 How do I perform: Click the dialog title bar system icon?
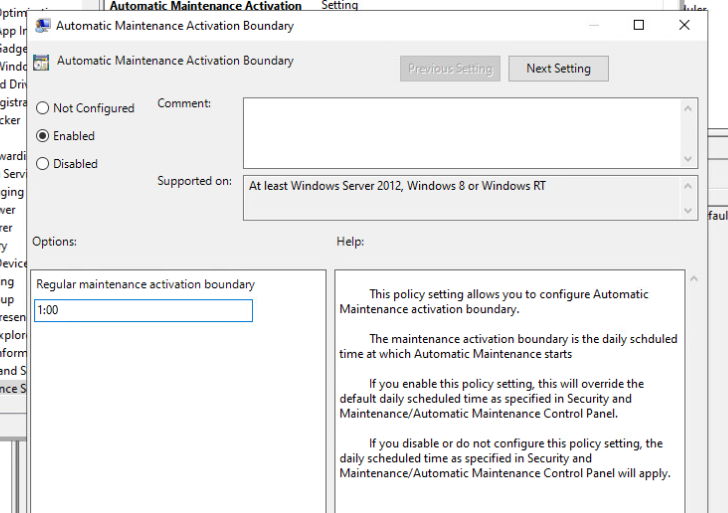tap(43, 26)
